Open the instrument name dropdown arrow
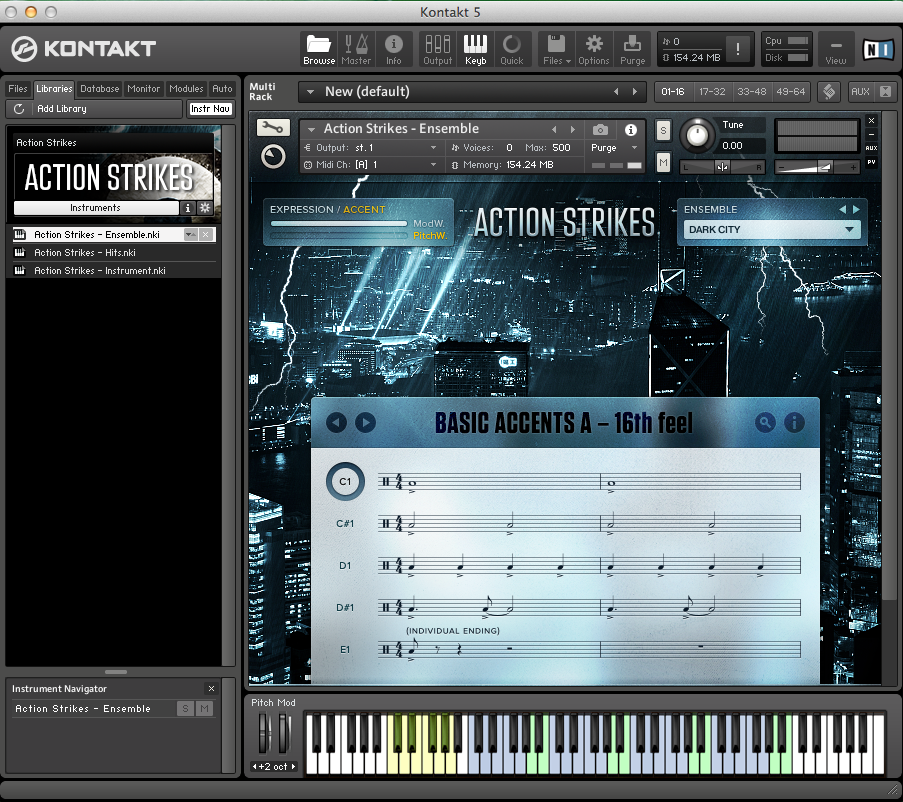 tap(312, 130)
